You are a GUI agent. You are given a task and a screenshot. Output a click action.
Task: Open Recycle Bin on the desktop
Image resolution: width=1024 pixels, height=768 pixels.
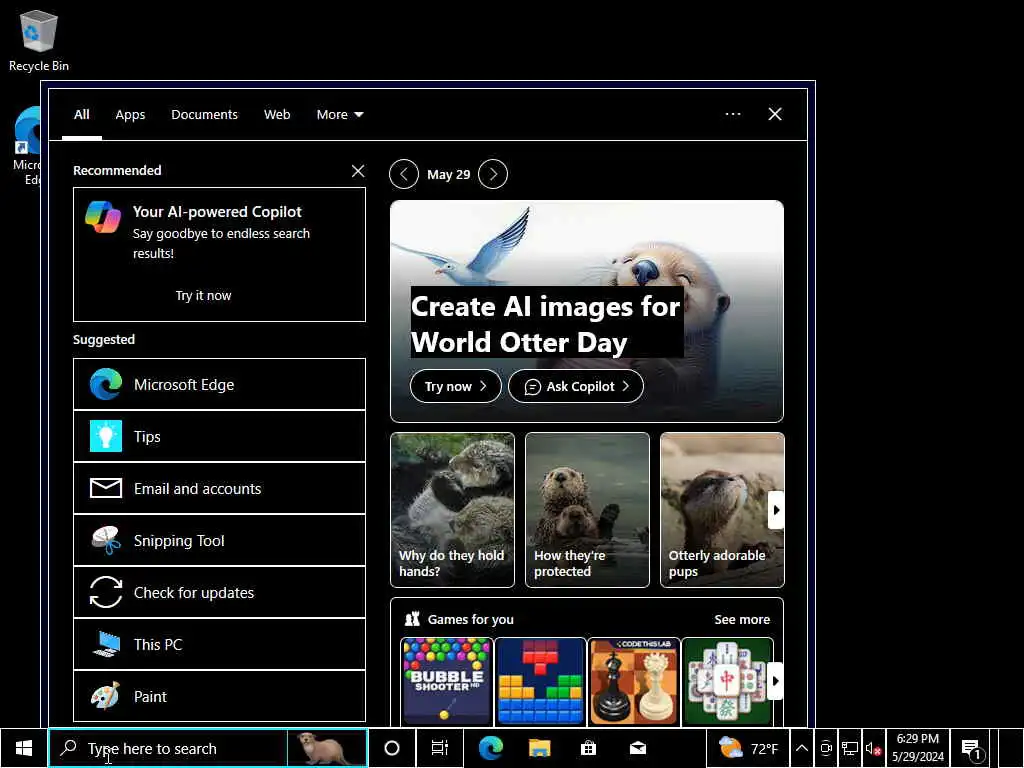pos(39,40)
